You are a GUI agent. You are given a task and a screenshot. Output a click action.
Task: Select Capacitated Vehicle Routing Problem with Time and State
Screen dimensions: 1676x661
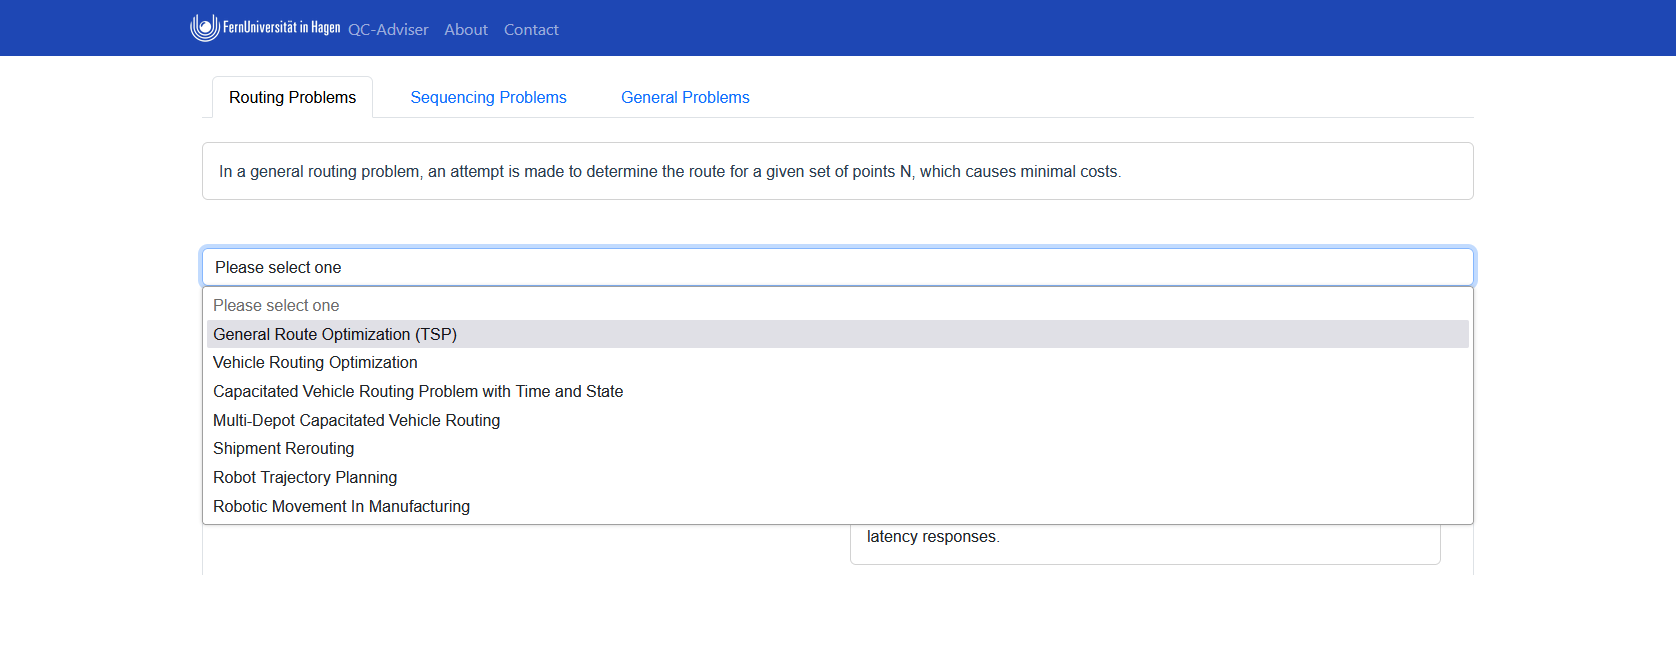[x=418, y=391]
